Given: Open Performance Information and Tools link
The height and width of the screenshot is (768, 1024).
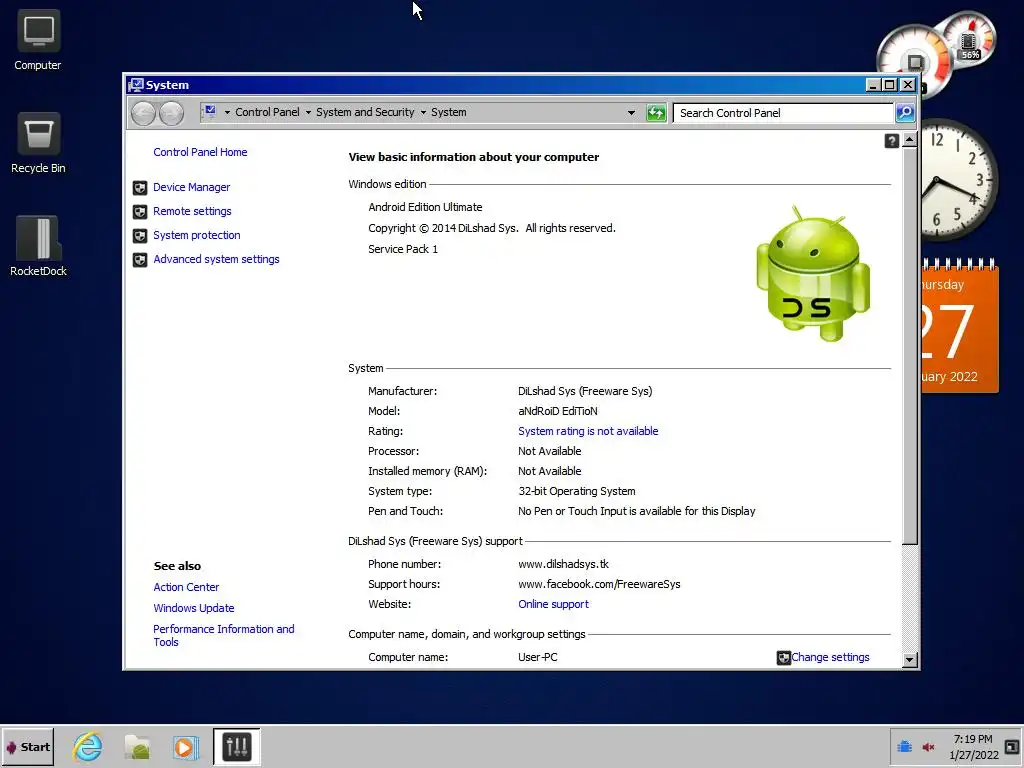Looking at the screenshot, I should [223, 635].
